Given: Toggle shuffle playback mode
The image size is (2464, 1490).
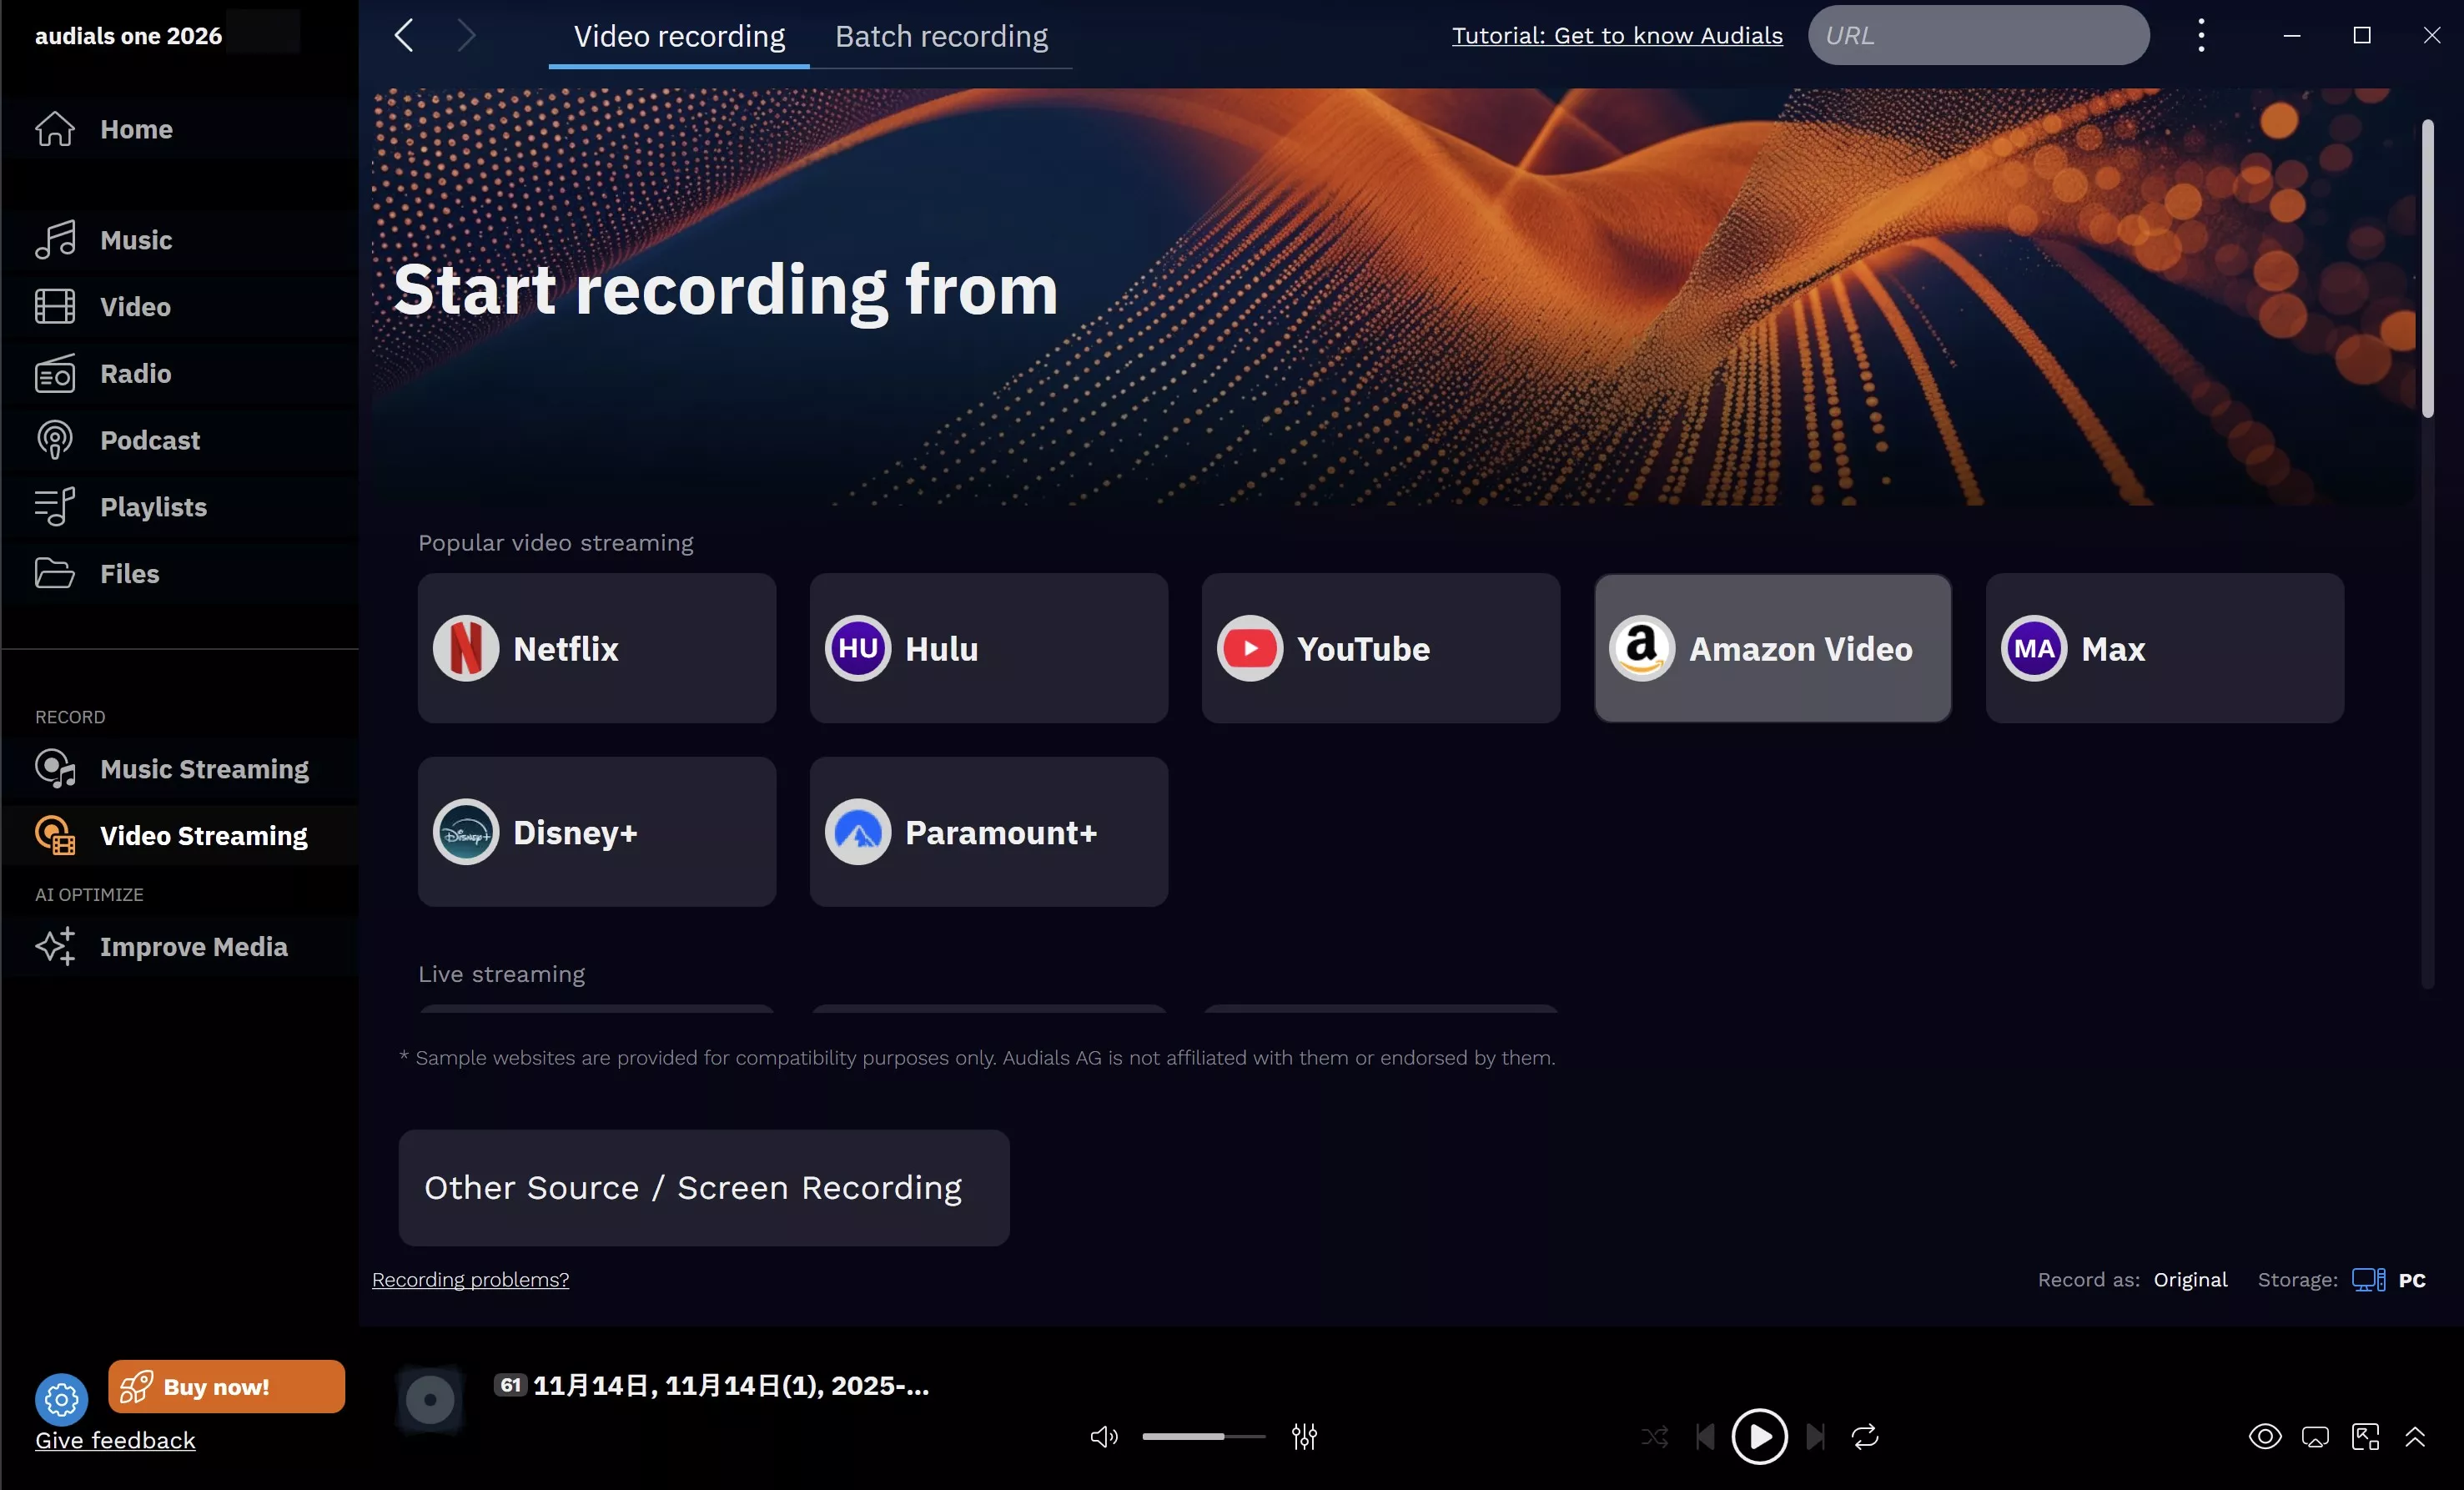Looking at the screenshot, I should point(1654,1437).
